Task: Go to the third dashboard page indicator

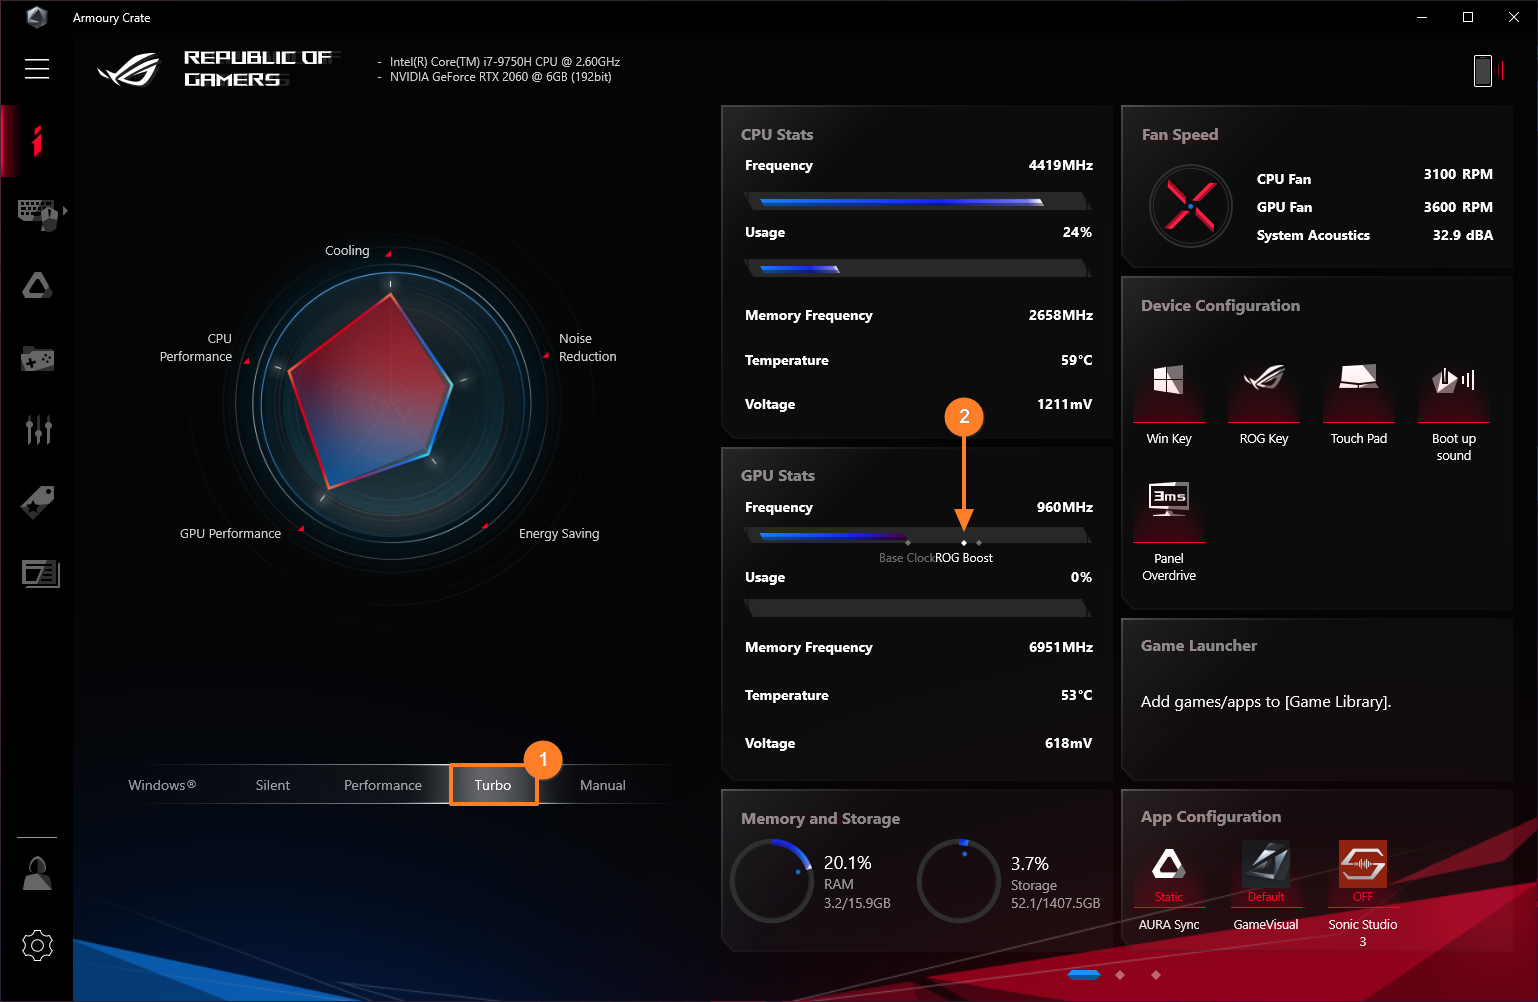Action: [x=1156, y=974]
